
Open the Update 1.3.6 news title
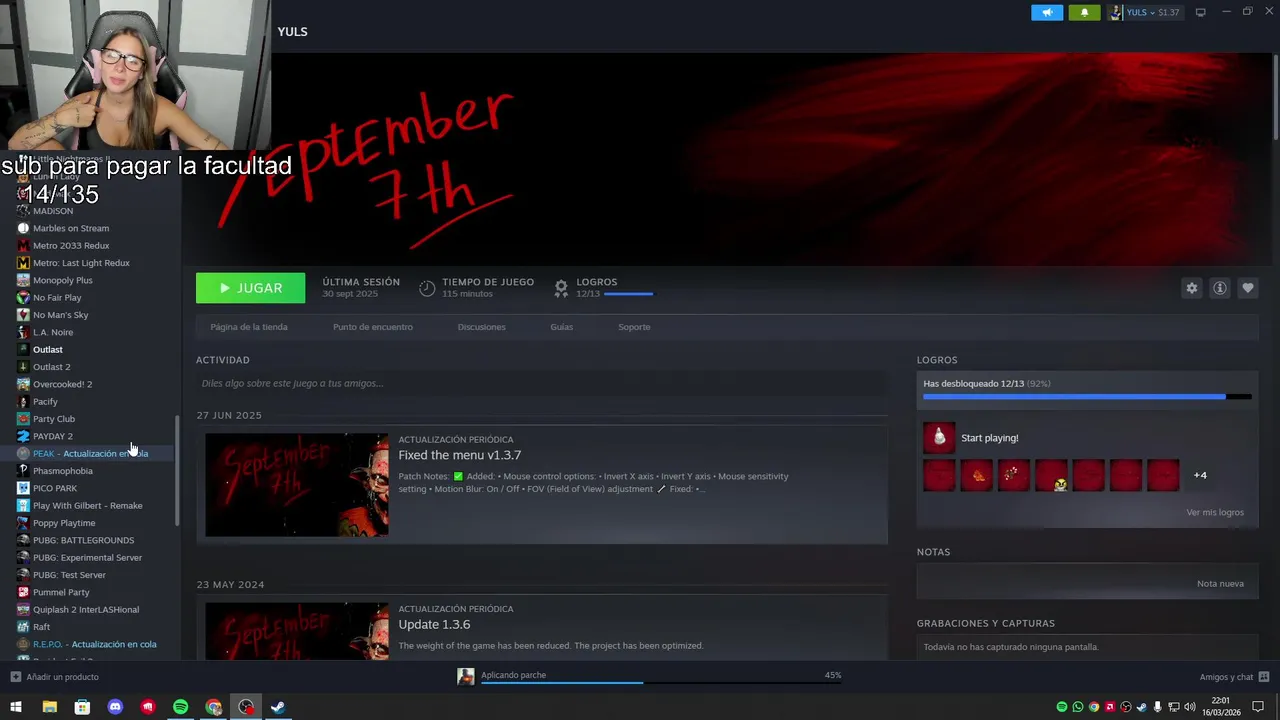pyautogui.click(x=434, y=624)
